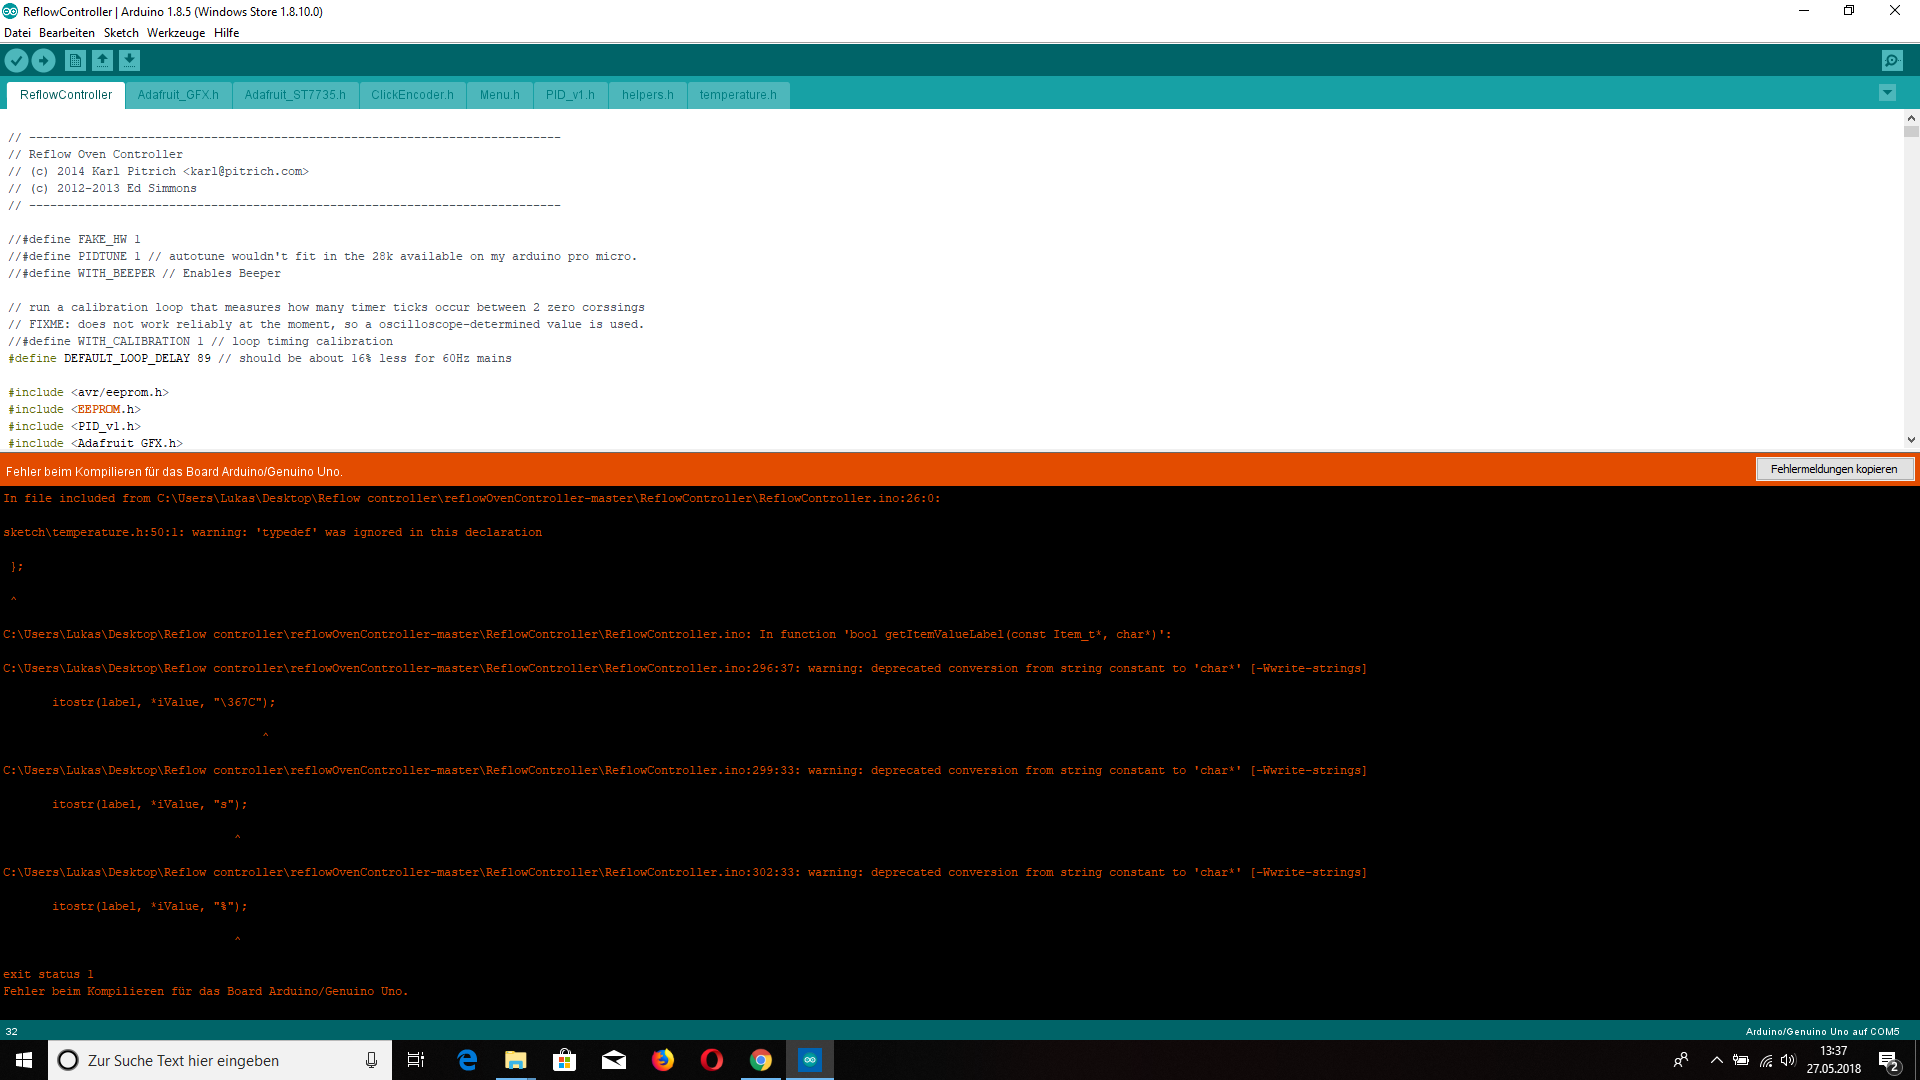Image resolution: width=1920 pixels, height=1080 pixels.
Task: Click the '#define DEFAULT_LOOP_DELAY 89' code line
Action: click(x=260, y=358)
